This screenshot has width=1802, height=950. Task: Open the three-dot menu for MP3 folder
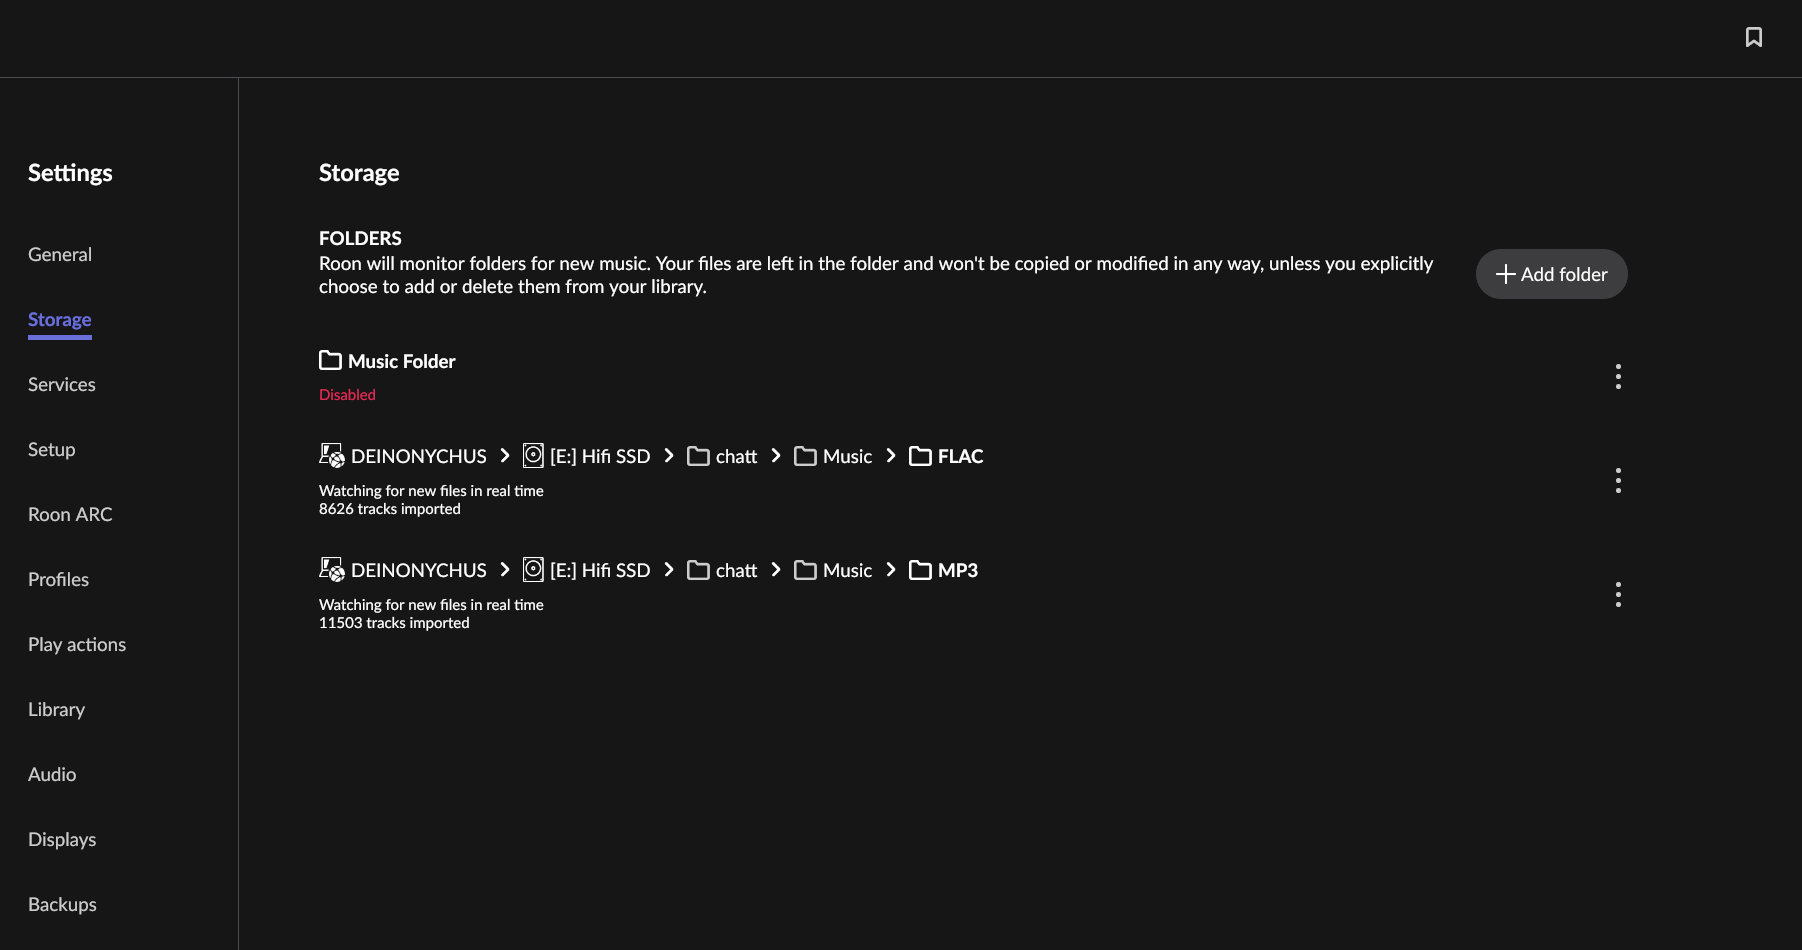pyautogui.click(x=1618, y=594)
